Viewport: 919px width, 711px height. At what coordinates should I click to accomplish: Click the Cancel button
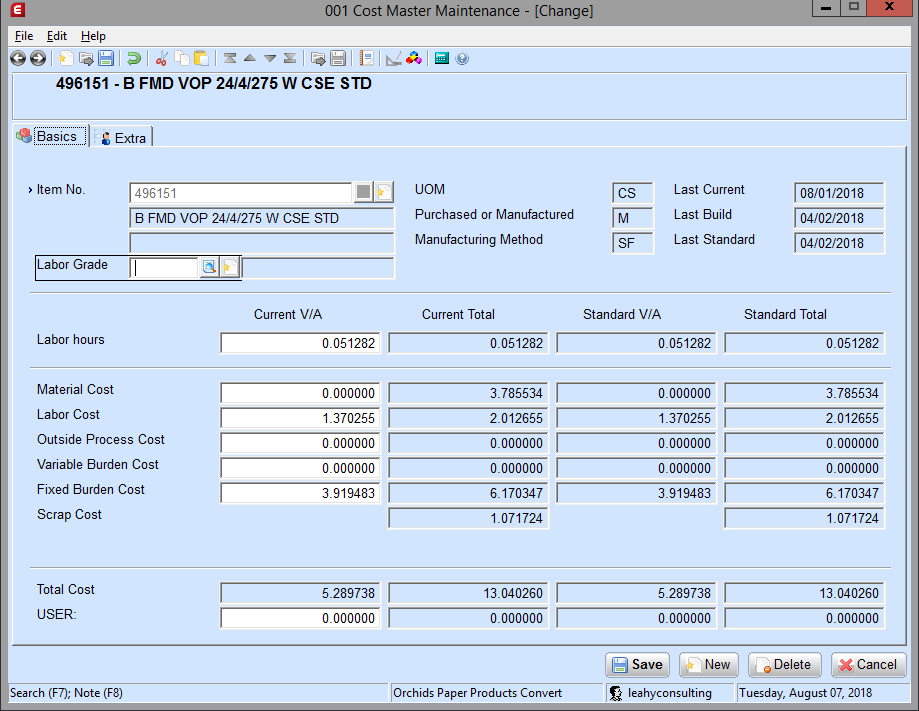coord(869,665)
